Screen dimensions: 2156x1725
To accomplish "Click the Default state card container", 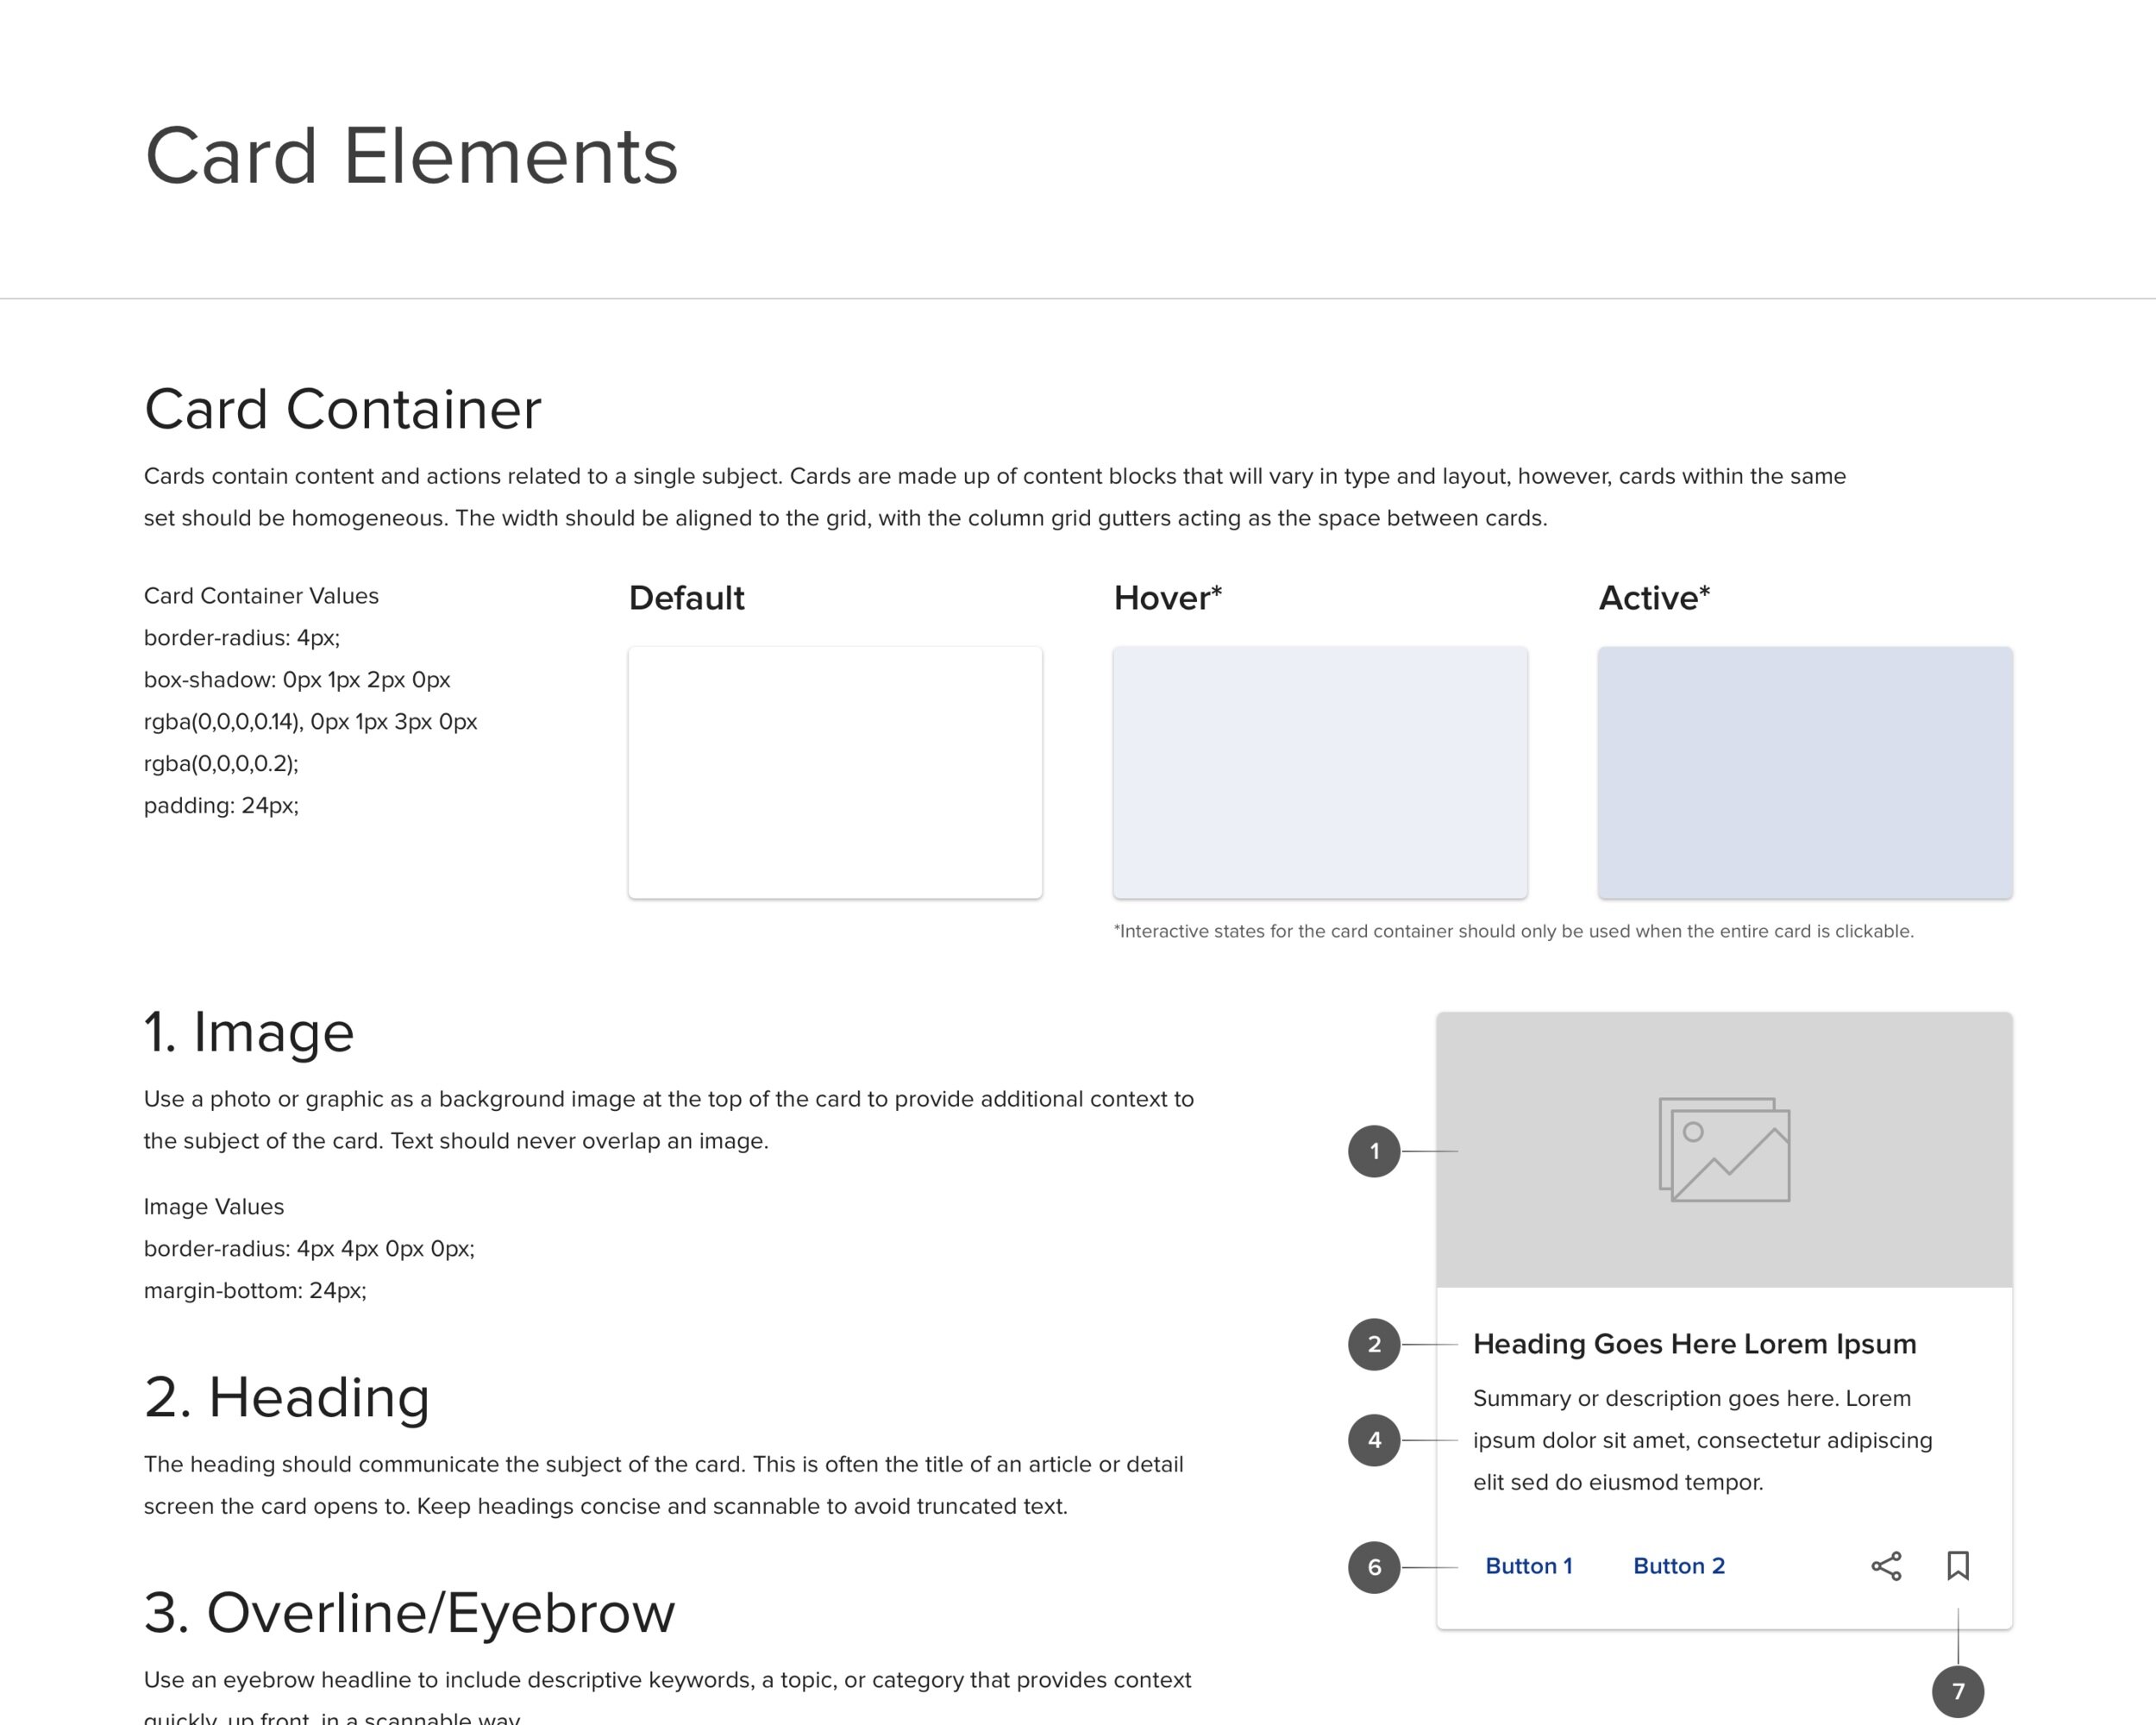I will click(x=835, y=772).
